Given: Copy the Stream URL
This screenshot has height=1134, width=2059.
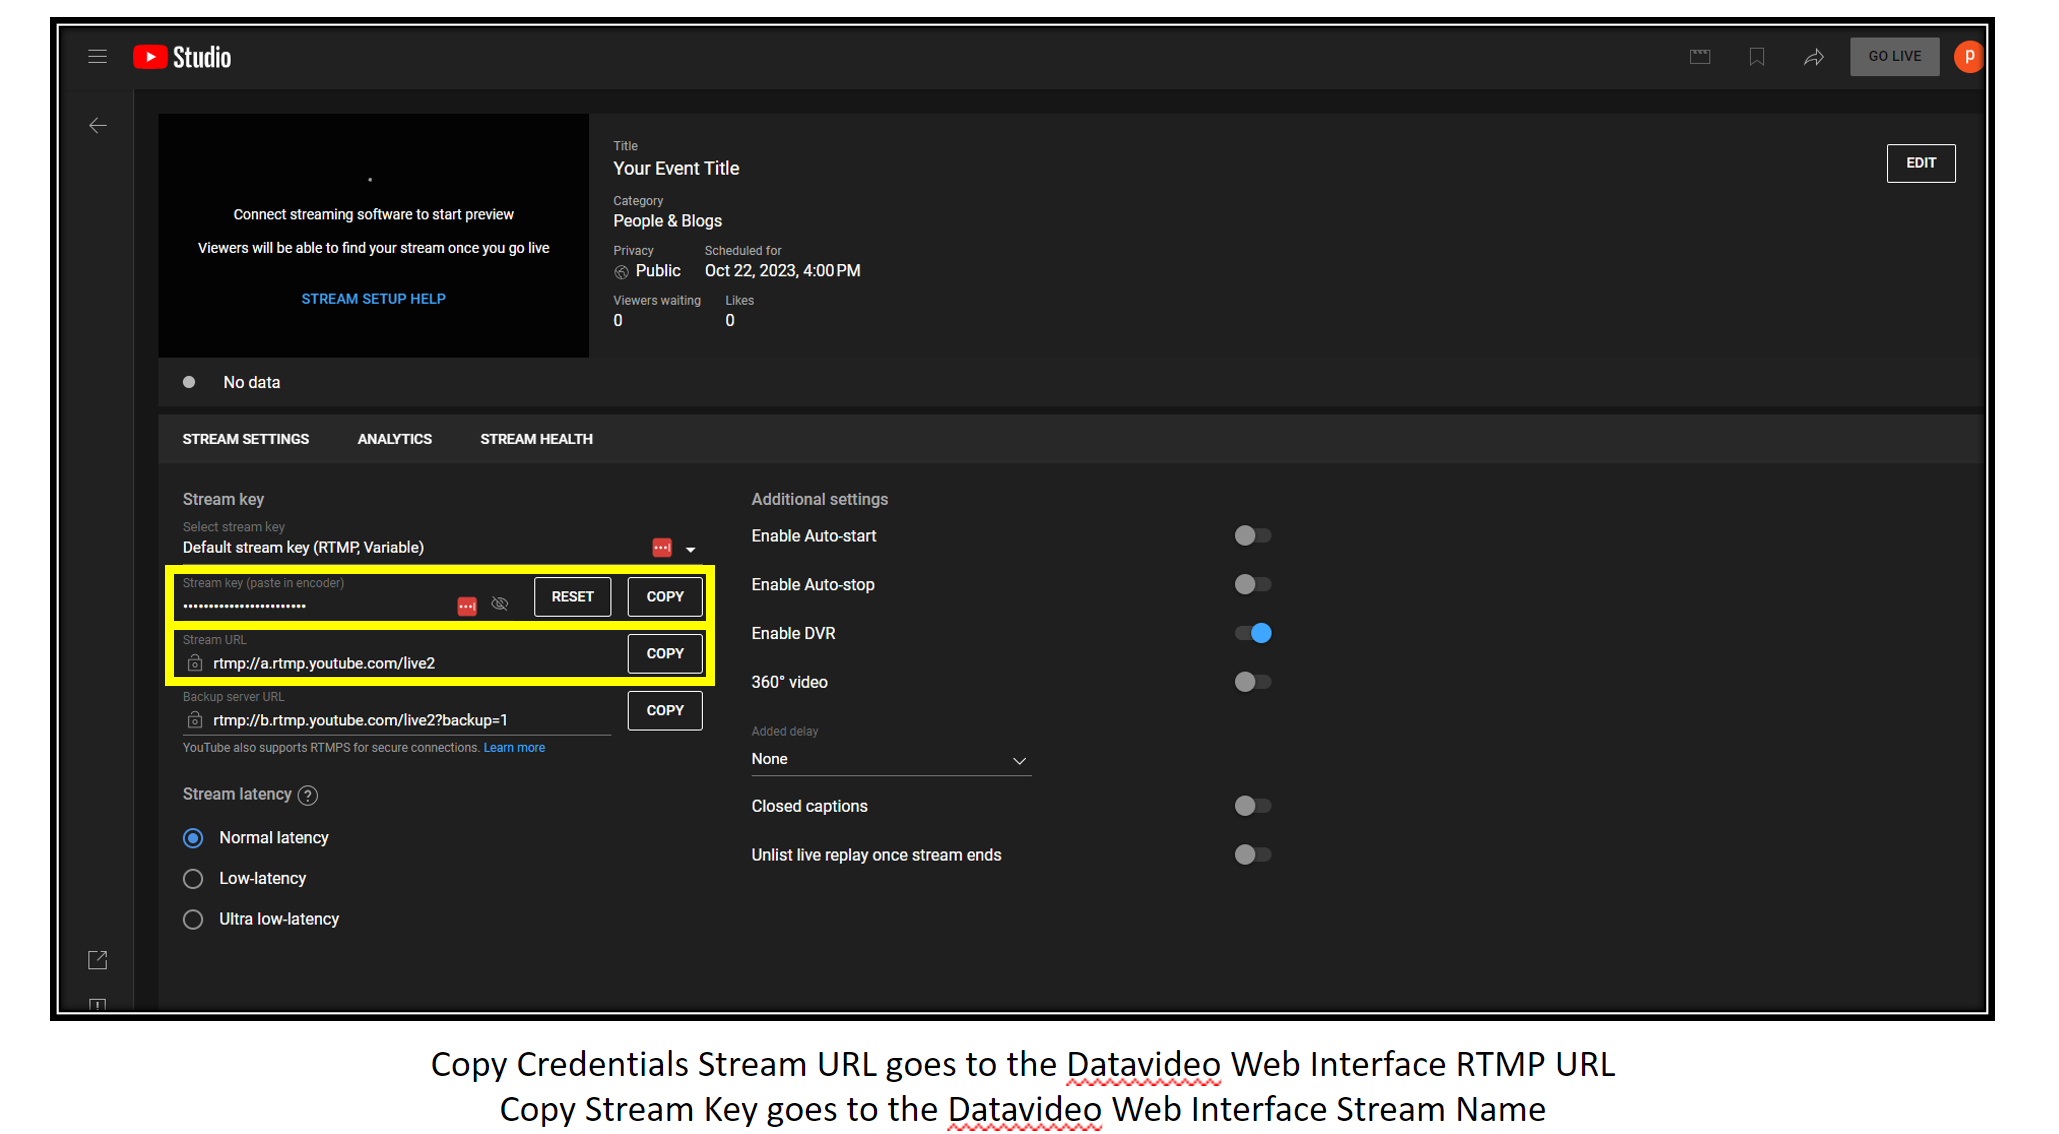Looking at the screenshot, I should (x=665, y=654).
